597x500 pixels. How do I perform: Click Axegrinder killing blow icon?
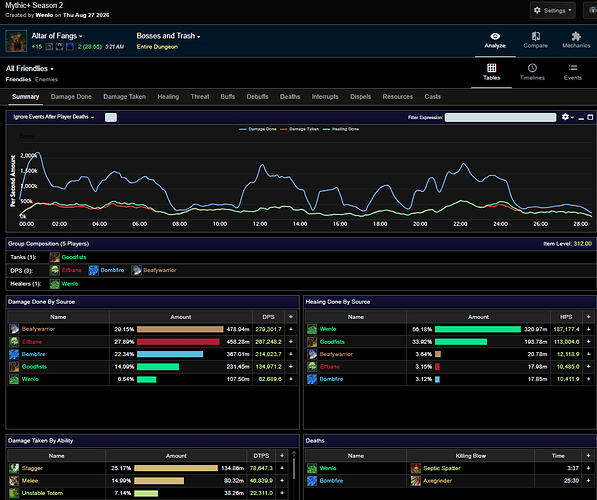(416, 481)
